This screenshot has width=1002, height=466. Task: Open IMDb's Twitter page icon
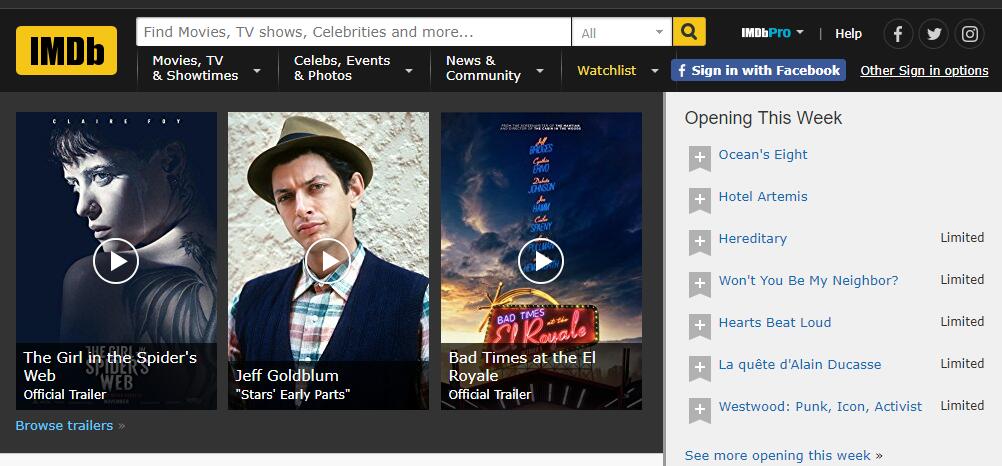point(934,34)
